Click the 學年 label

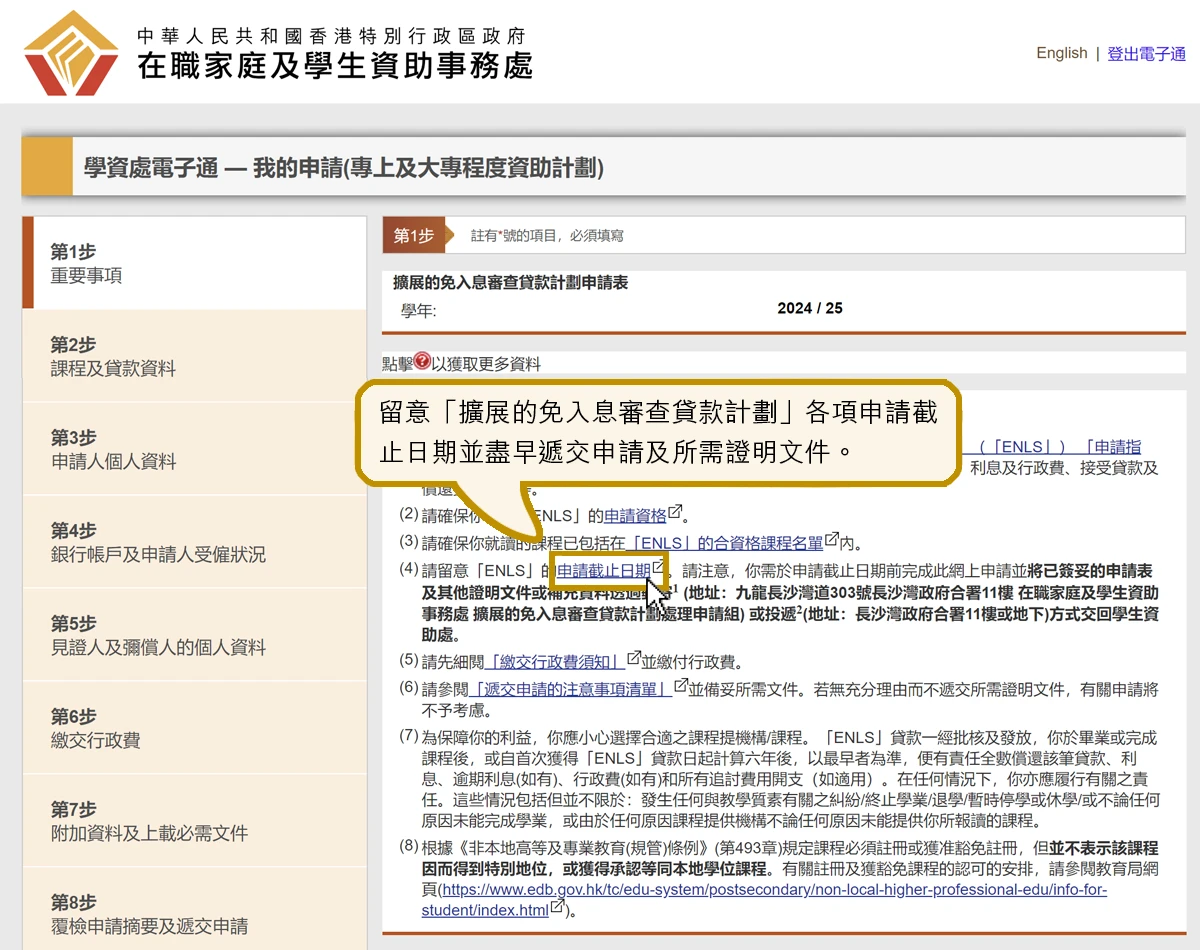[419, 311]
